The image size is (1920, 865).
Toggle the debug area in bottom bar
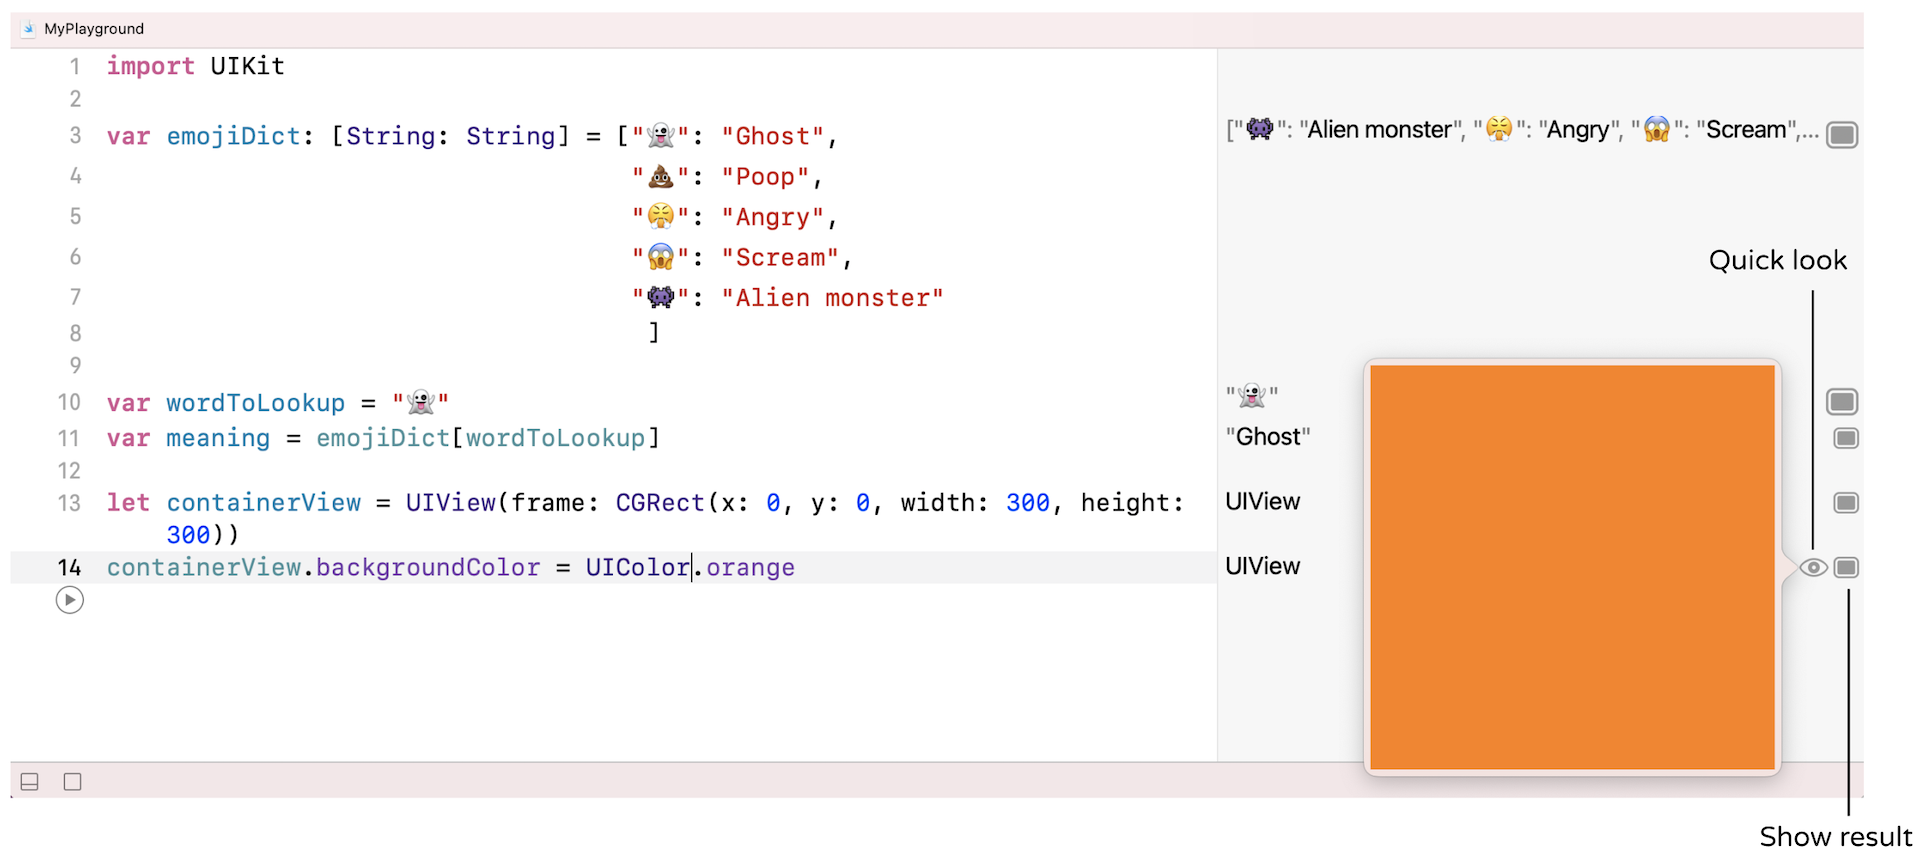pyautogui.click(x=30, y=782)
